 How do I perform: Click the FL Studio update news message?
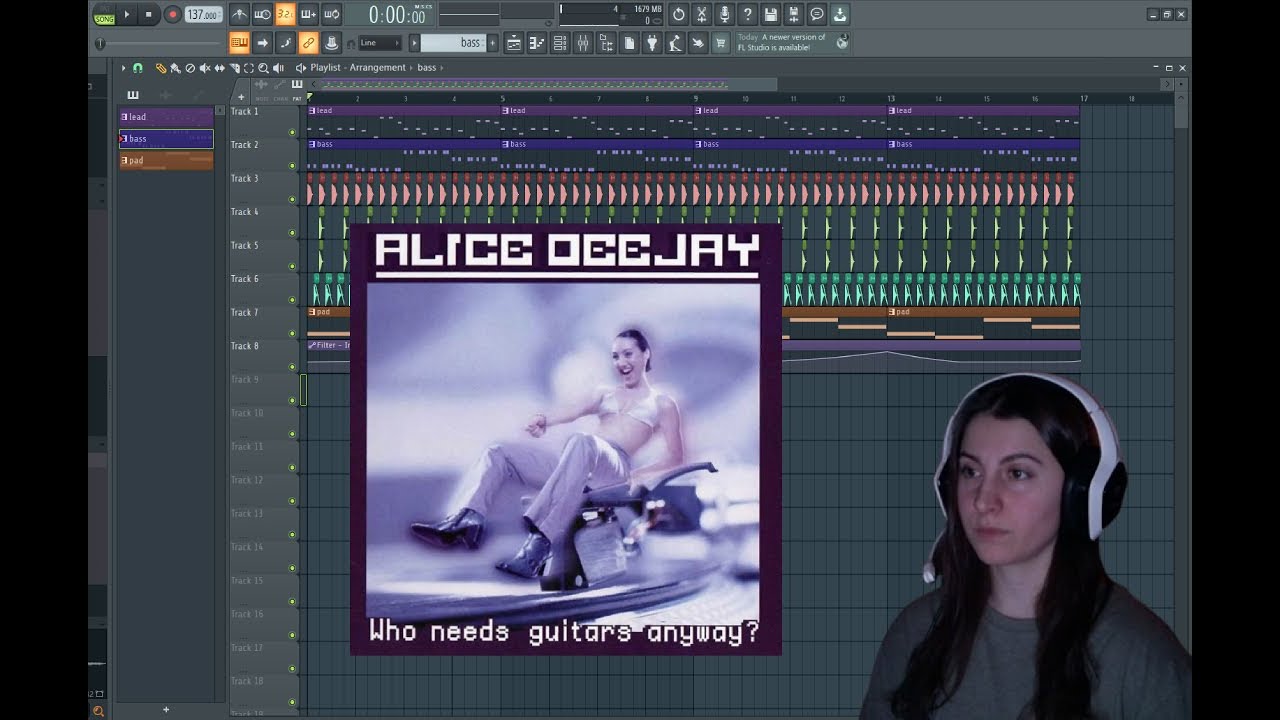793,43
